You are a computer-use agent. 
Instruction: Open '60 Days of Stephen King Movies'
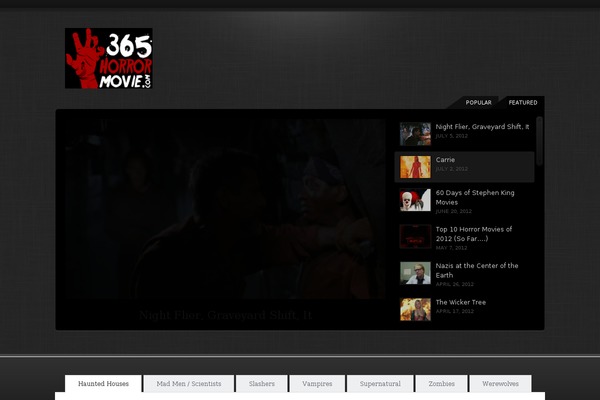[x=475, y=198]
